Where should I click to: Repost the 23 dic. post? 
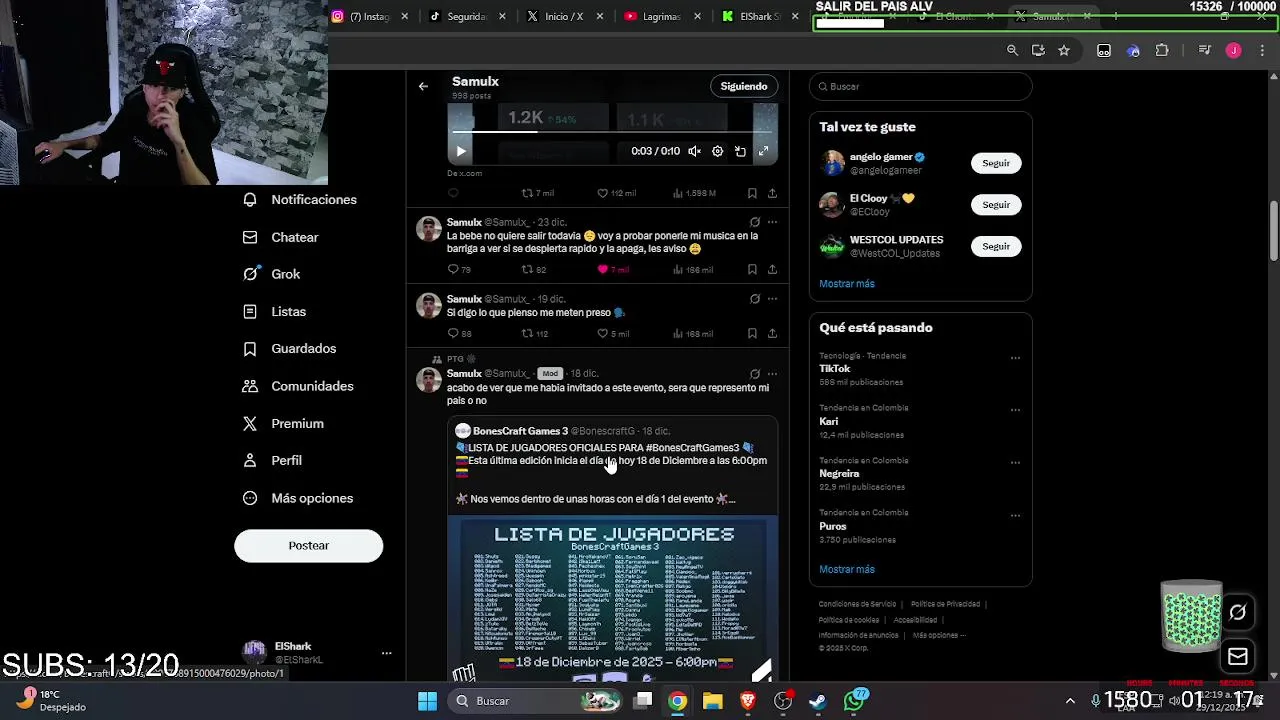(533, 270)
